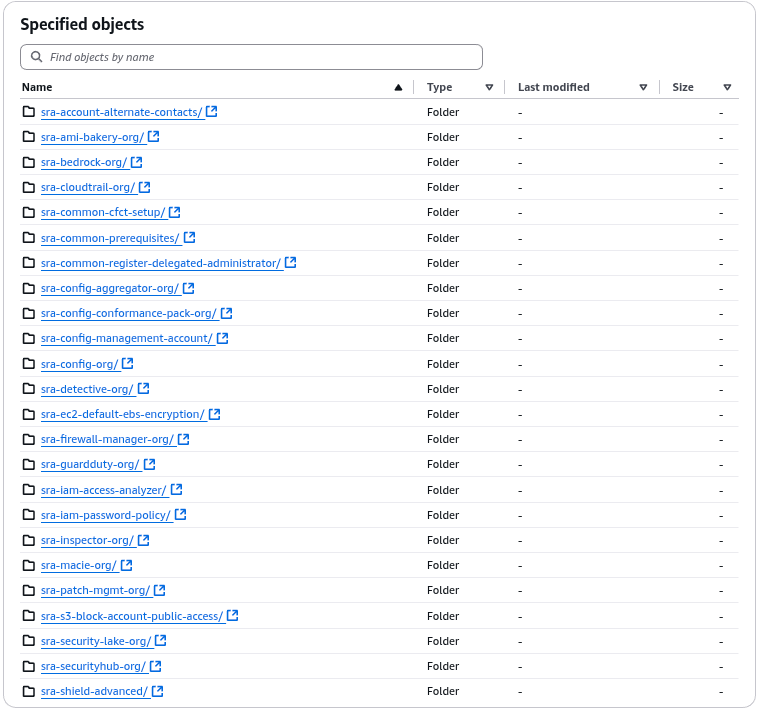The height and width of the screenshot is (710, 761).
Task: Open the sra-common-prerequisites/ folder link
Action: 110,238
